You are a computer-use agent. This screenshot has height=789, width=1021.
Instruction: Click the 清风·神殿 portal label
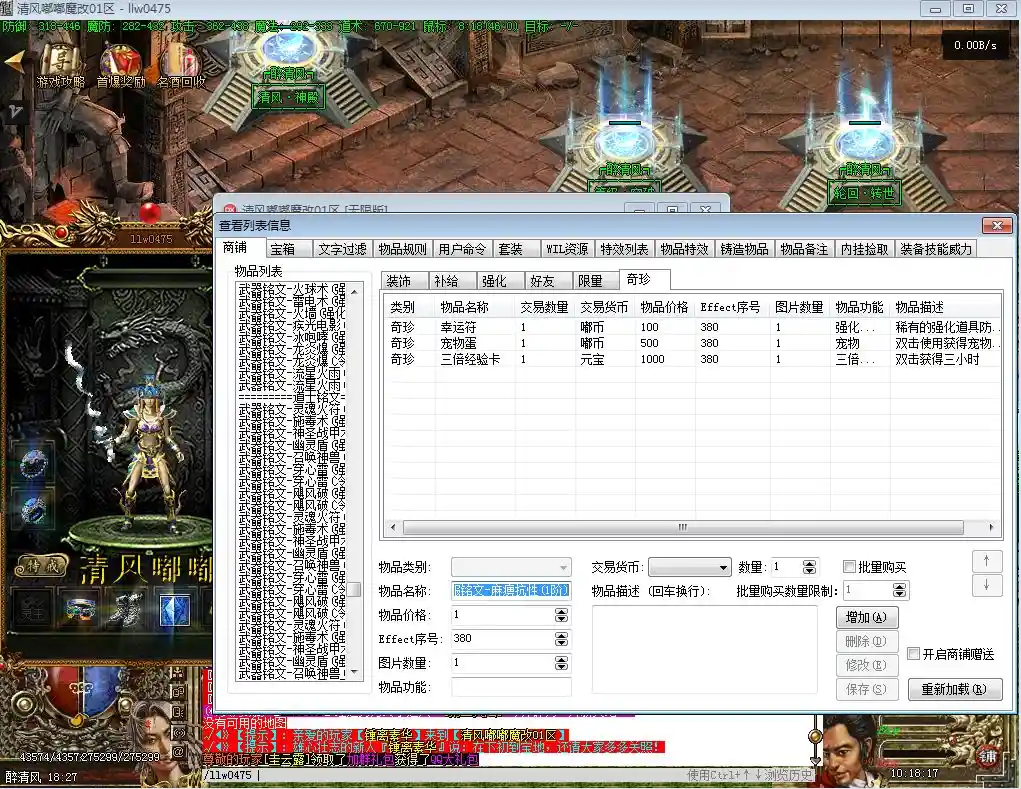click(288, 98)
